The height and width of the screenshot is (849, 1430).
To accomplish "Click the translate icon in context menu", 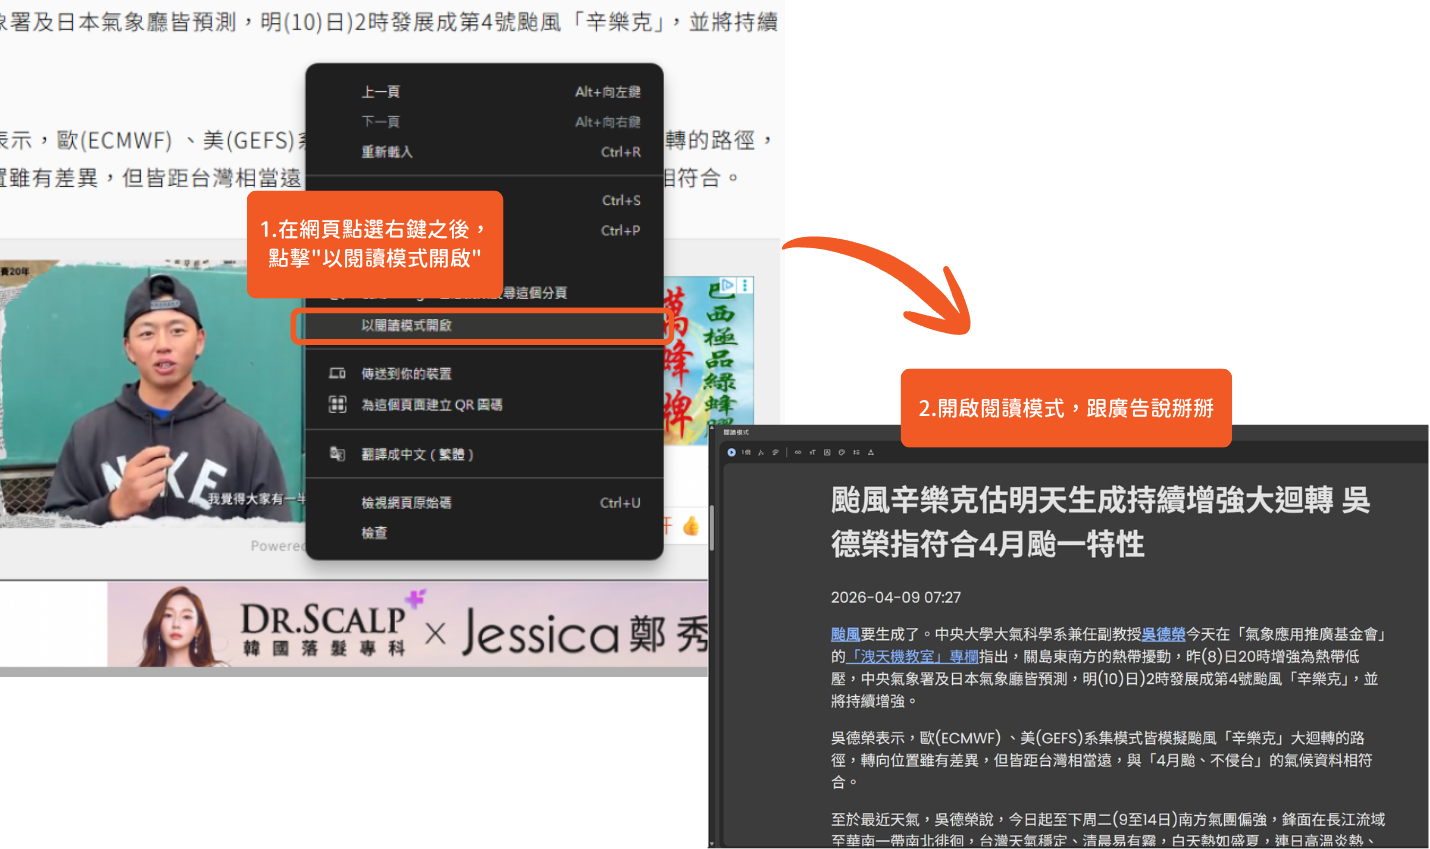I will tap(338, 454).
